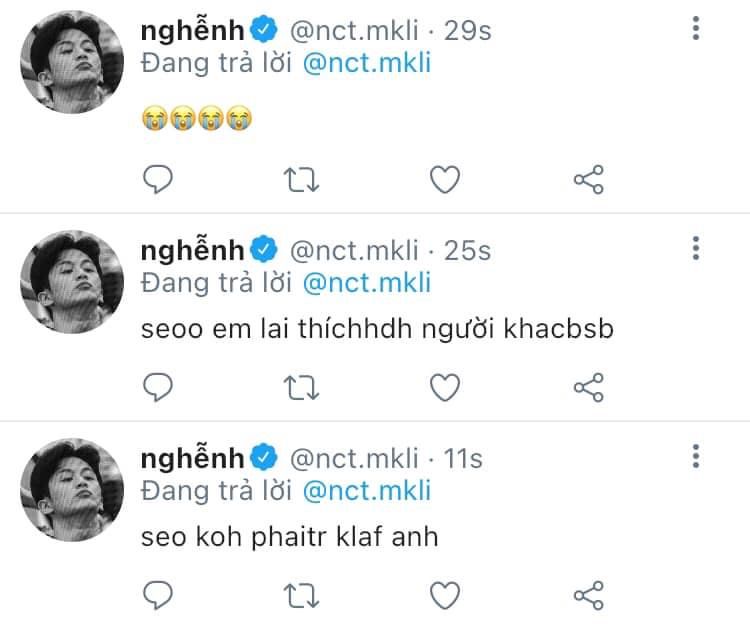
Task: Open @nct.mkli mention in the 25s tweet
Action: point(365,283)
